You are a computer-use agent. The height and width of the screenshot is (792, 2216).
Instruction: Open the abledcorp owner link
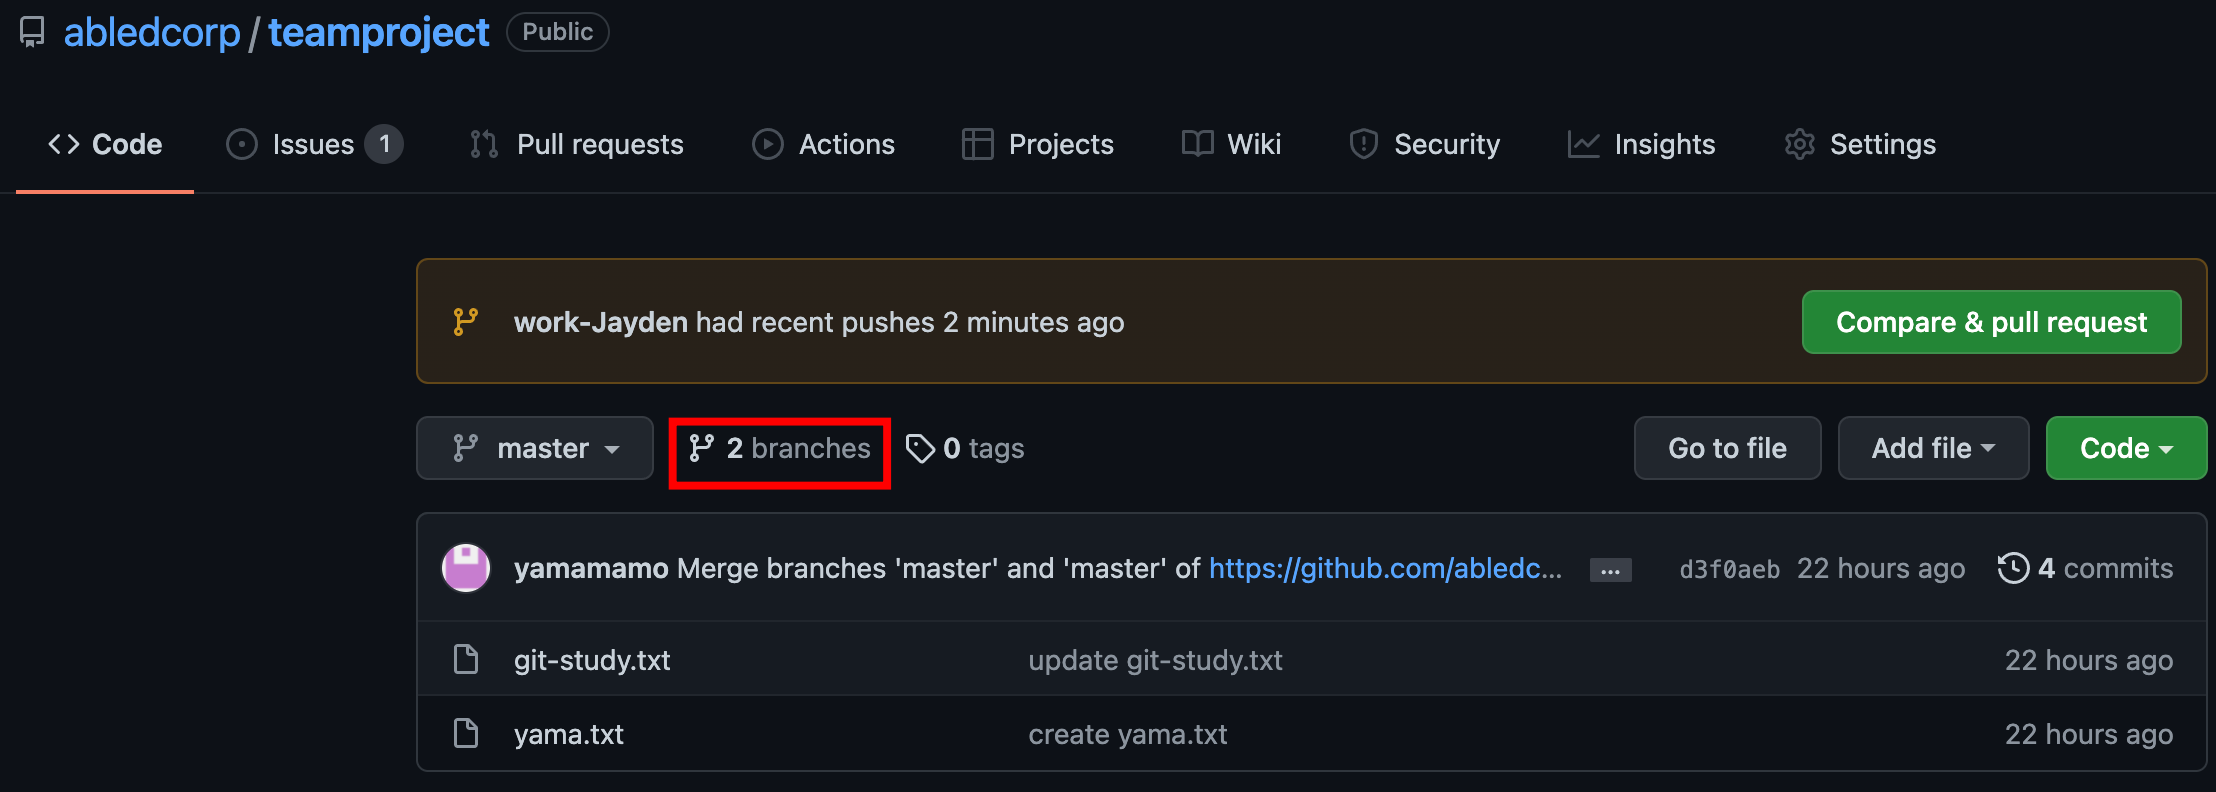152,33
